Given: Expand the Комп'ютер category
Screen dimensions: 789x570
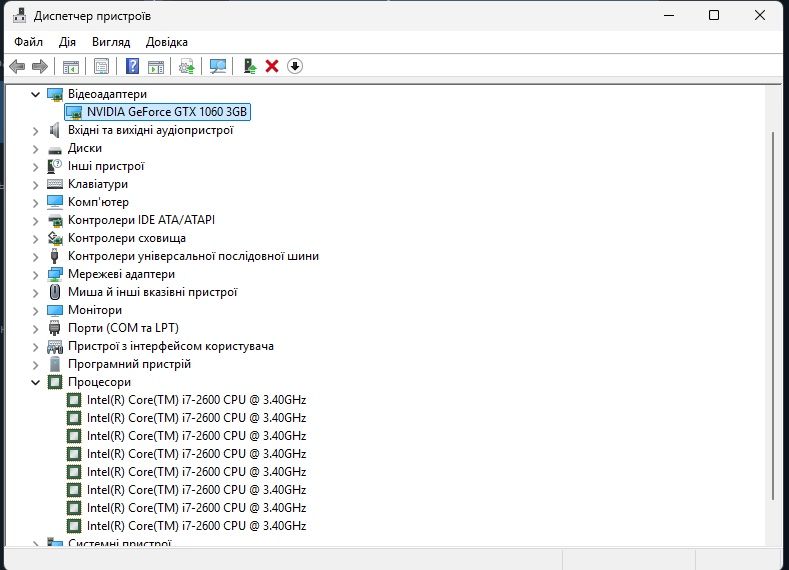Looking at the screenshot, I should pyautogui.click(x=35, y=203).
